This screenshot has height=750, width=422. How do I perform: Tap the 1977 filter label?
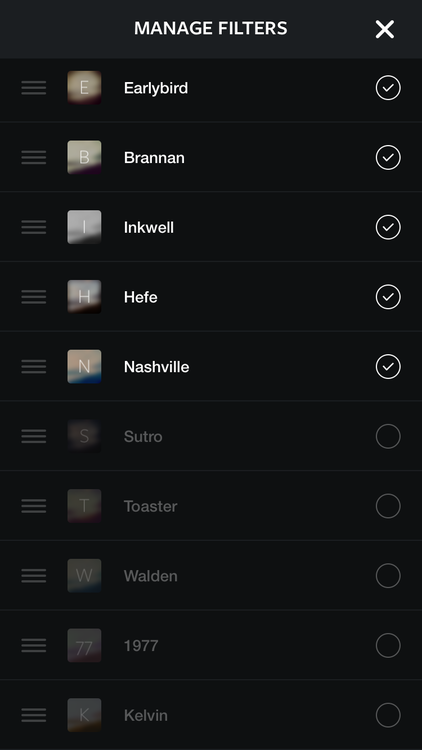tap(141, 646)
